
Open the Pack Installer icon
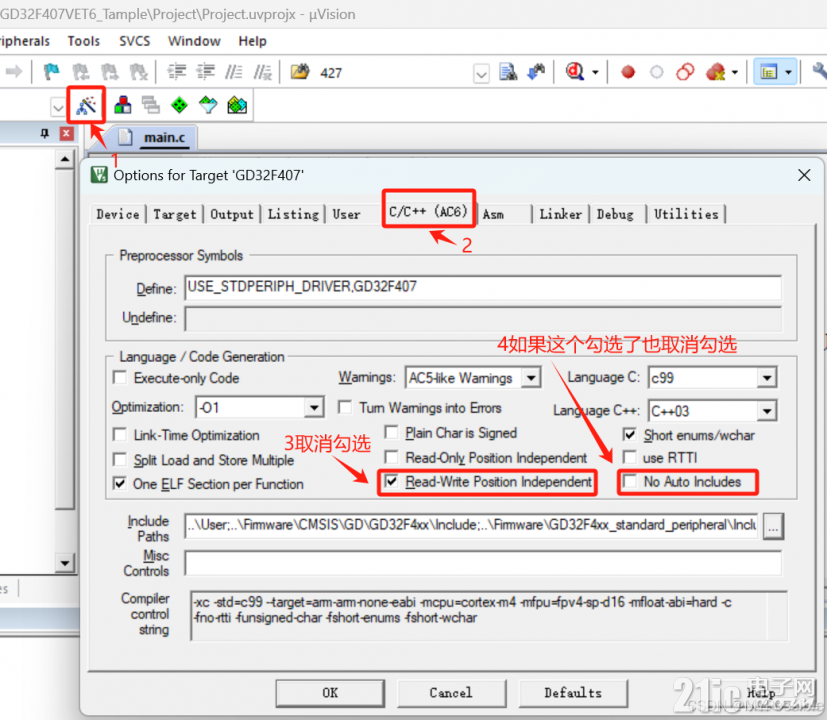coord(237,105)
